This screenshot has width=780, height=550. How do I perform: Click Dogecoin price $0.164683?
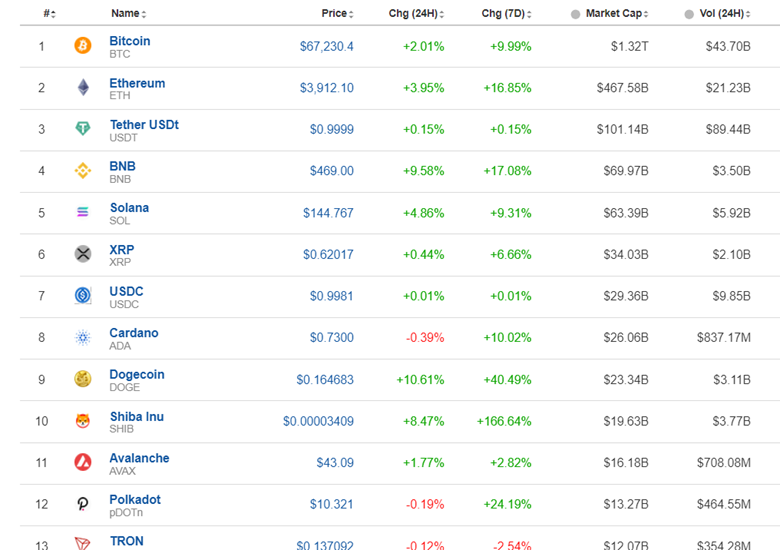click(x=325, y=379)
